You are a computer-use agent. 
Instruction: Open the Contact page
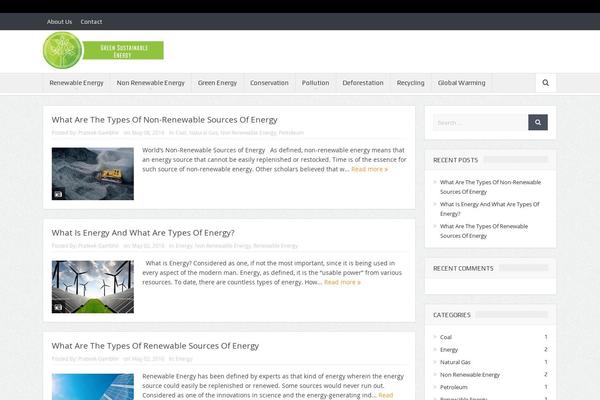[x=91, y=22]
